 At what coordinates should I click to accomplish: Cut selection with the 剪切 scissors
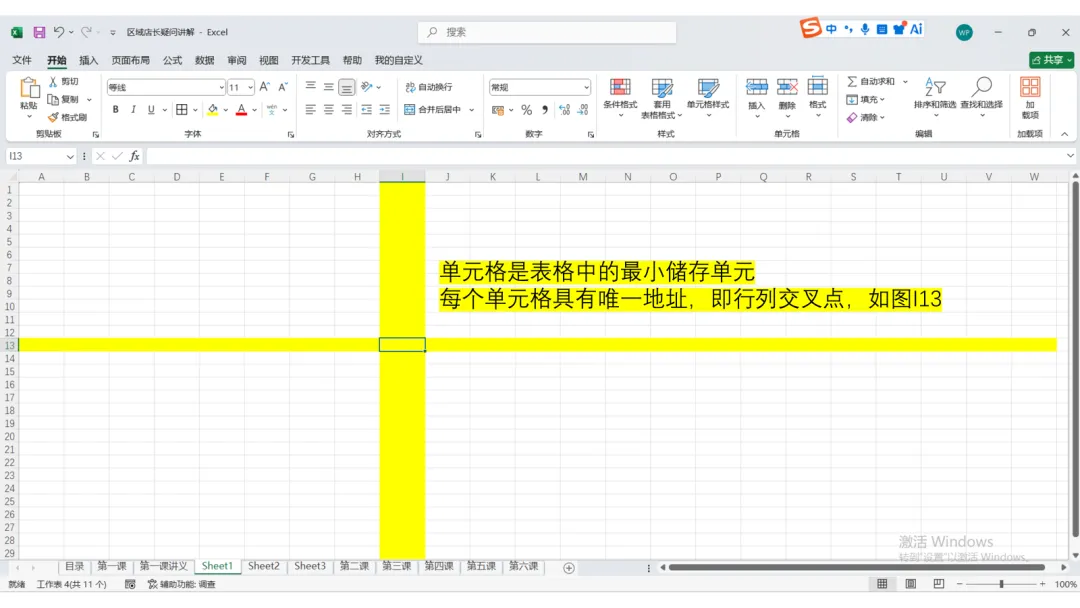(64, 81)
